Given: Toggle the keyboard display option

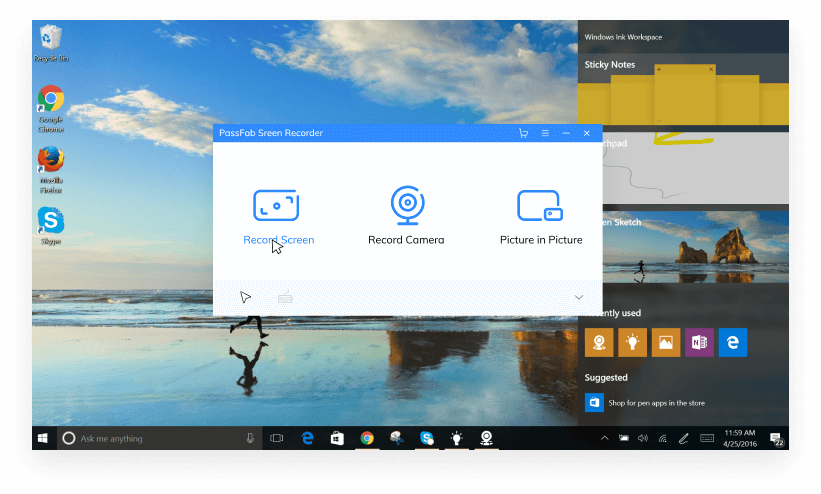Looking at the screenshot, I should click(x=285, y=297).
